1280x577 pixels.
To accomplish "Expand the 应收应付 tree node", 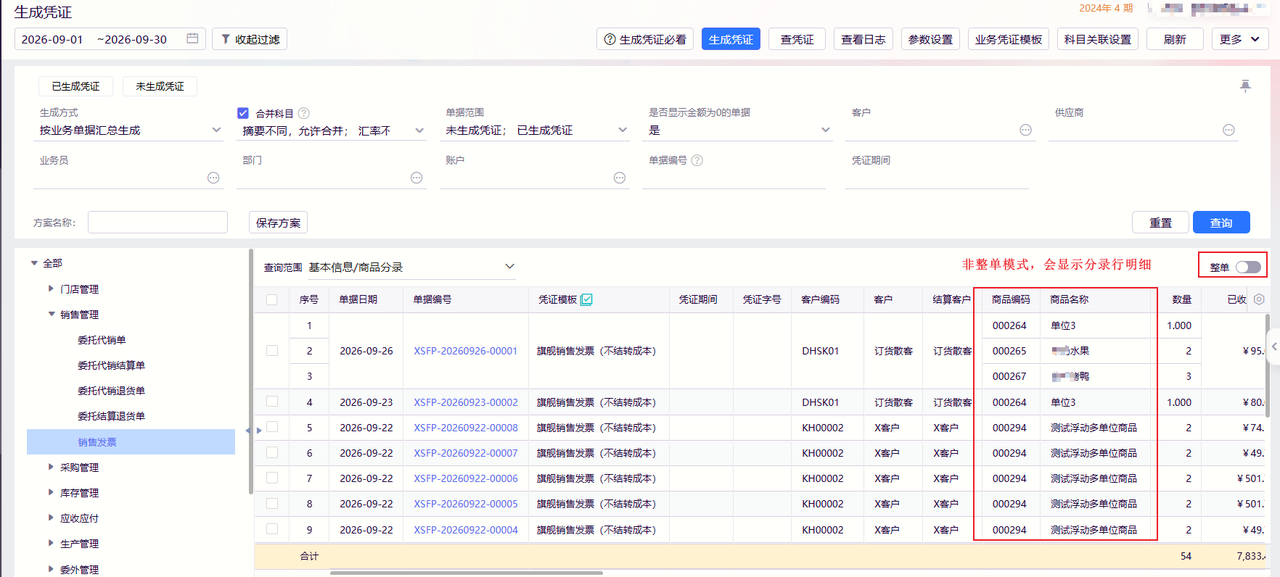I will (52, 518).
